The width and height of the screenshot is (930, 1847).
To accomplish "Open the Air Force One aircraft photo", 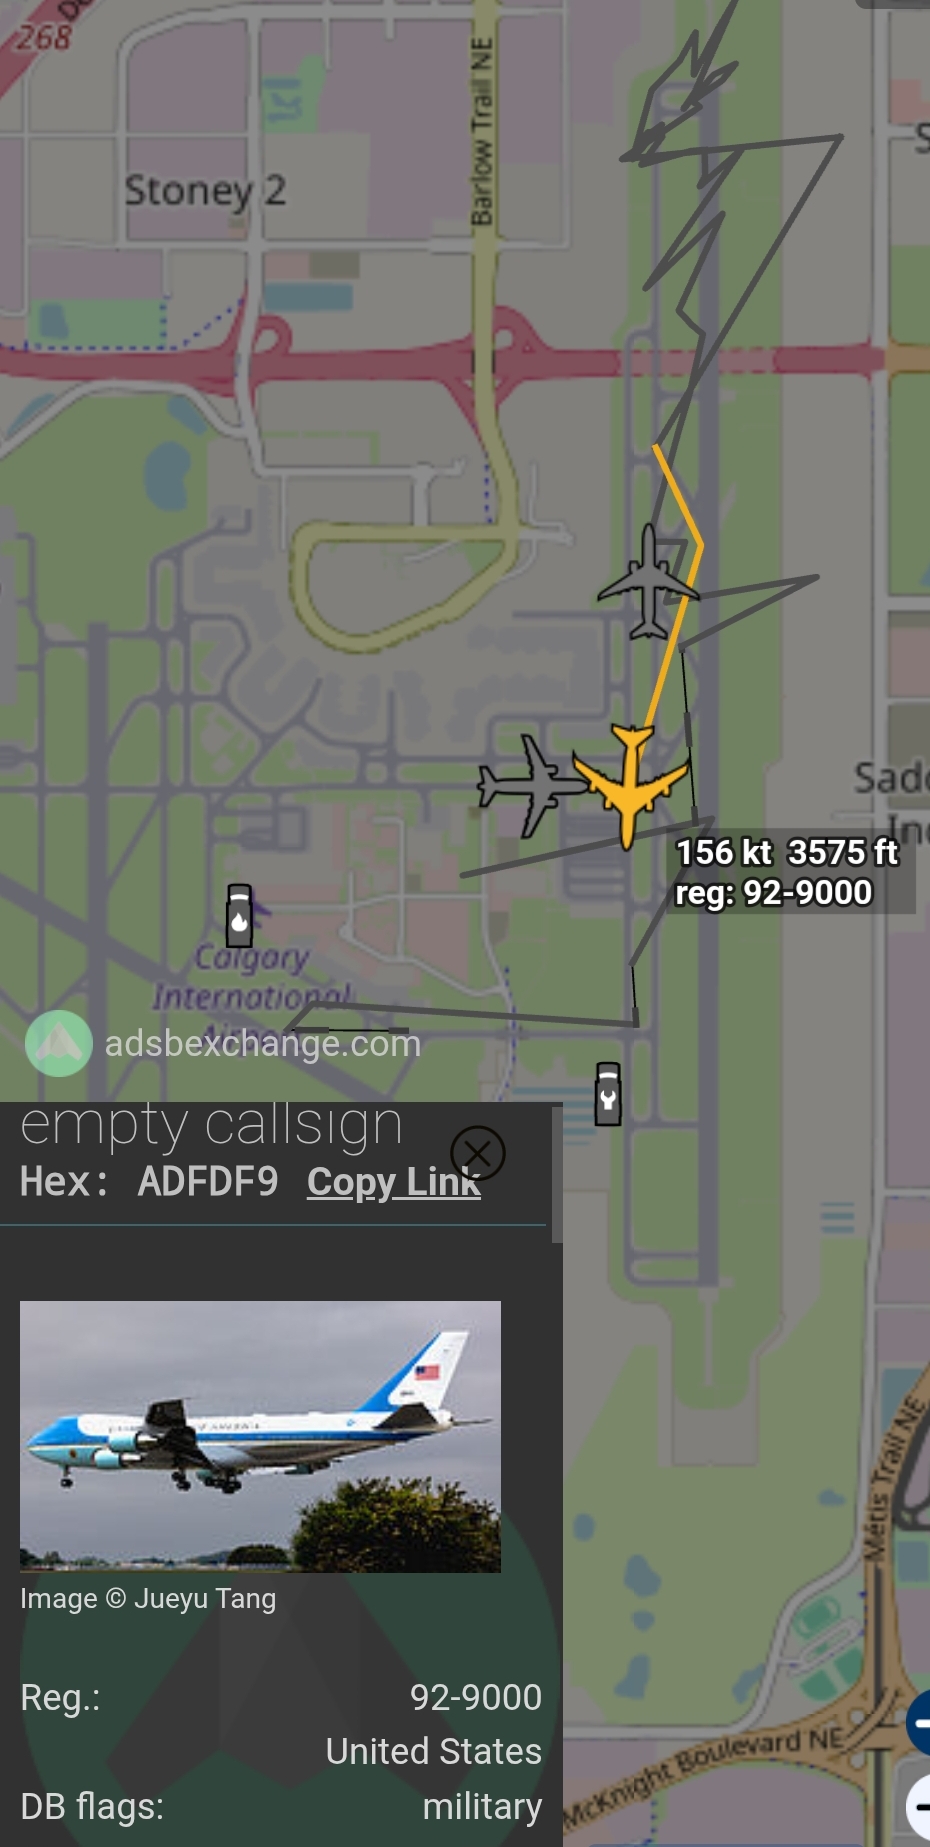I will click(x=260, y=1436).
